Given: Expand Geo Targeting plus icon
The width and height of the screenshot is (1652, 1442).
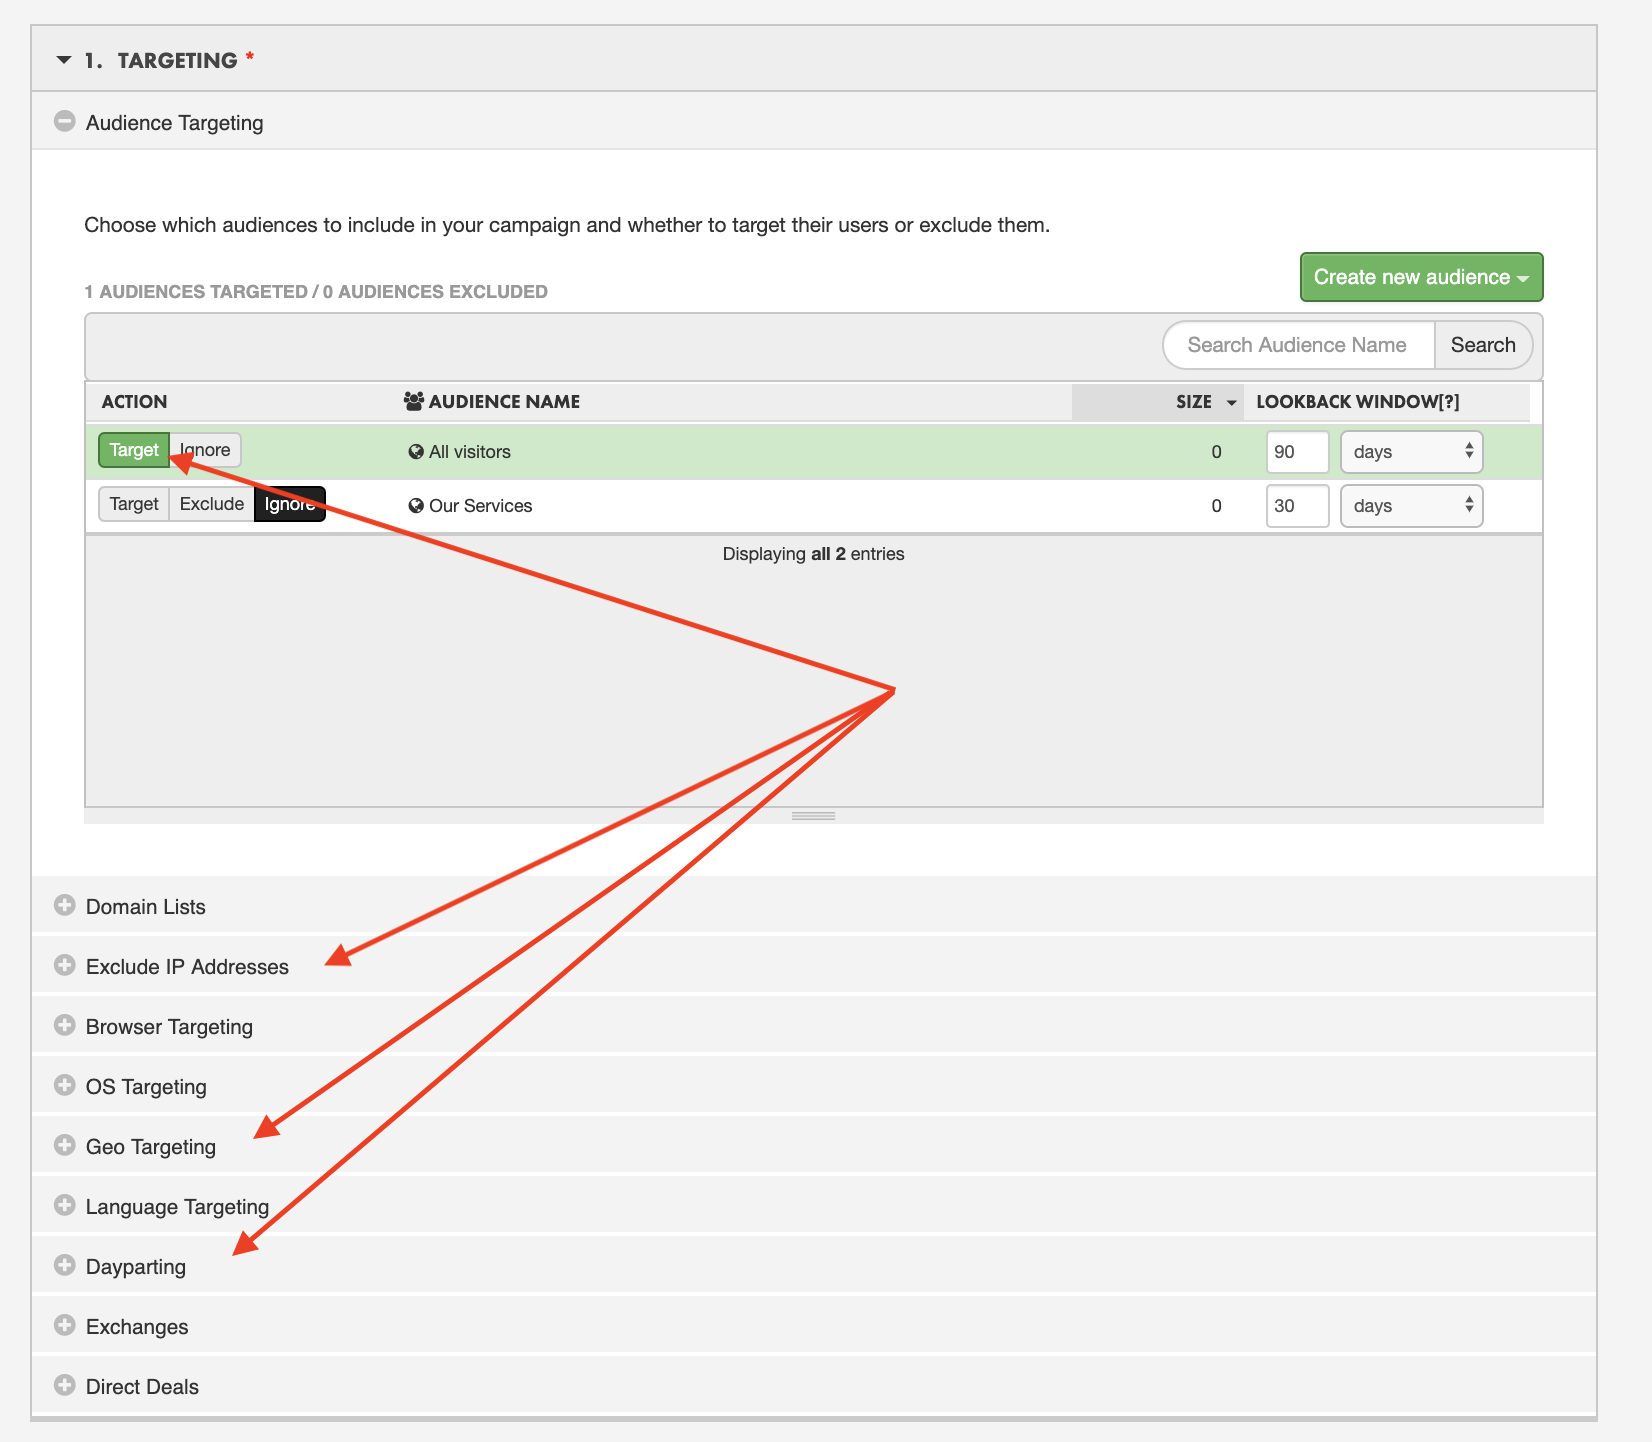Looking at the screenshot, I should pos(65,1145).
